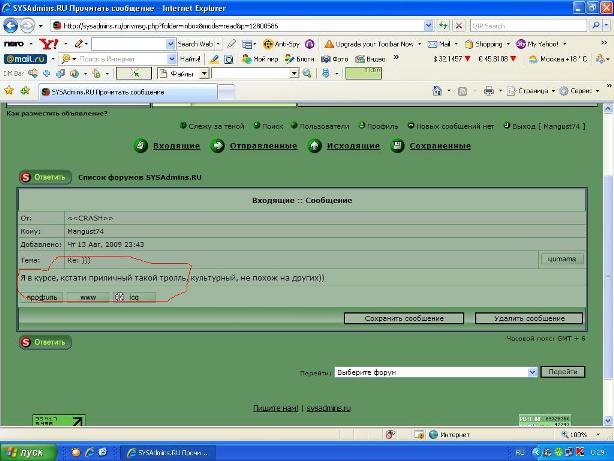Open Входящие folder icon
Viewport: 614px width, 461px height.
click(141, 146)
